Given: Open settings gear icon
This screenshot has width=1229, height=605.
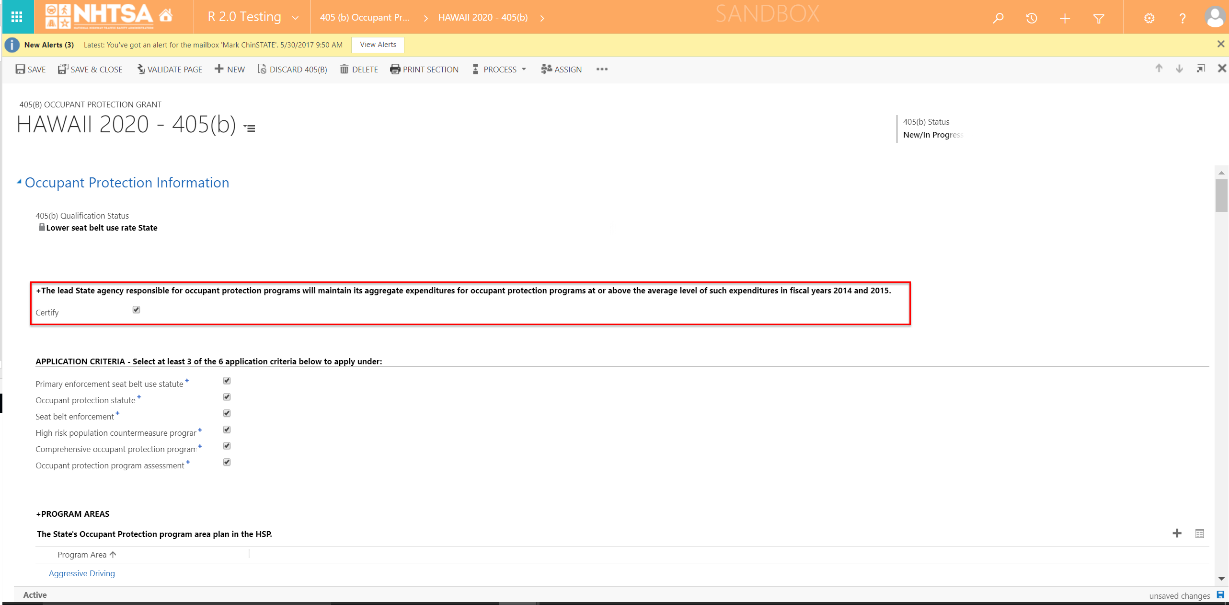Looking at the screenshot, I should click(1149, 18).
